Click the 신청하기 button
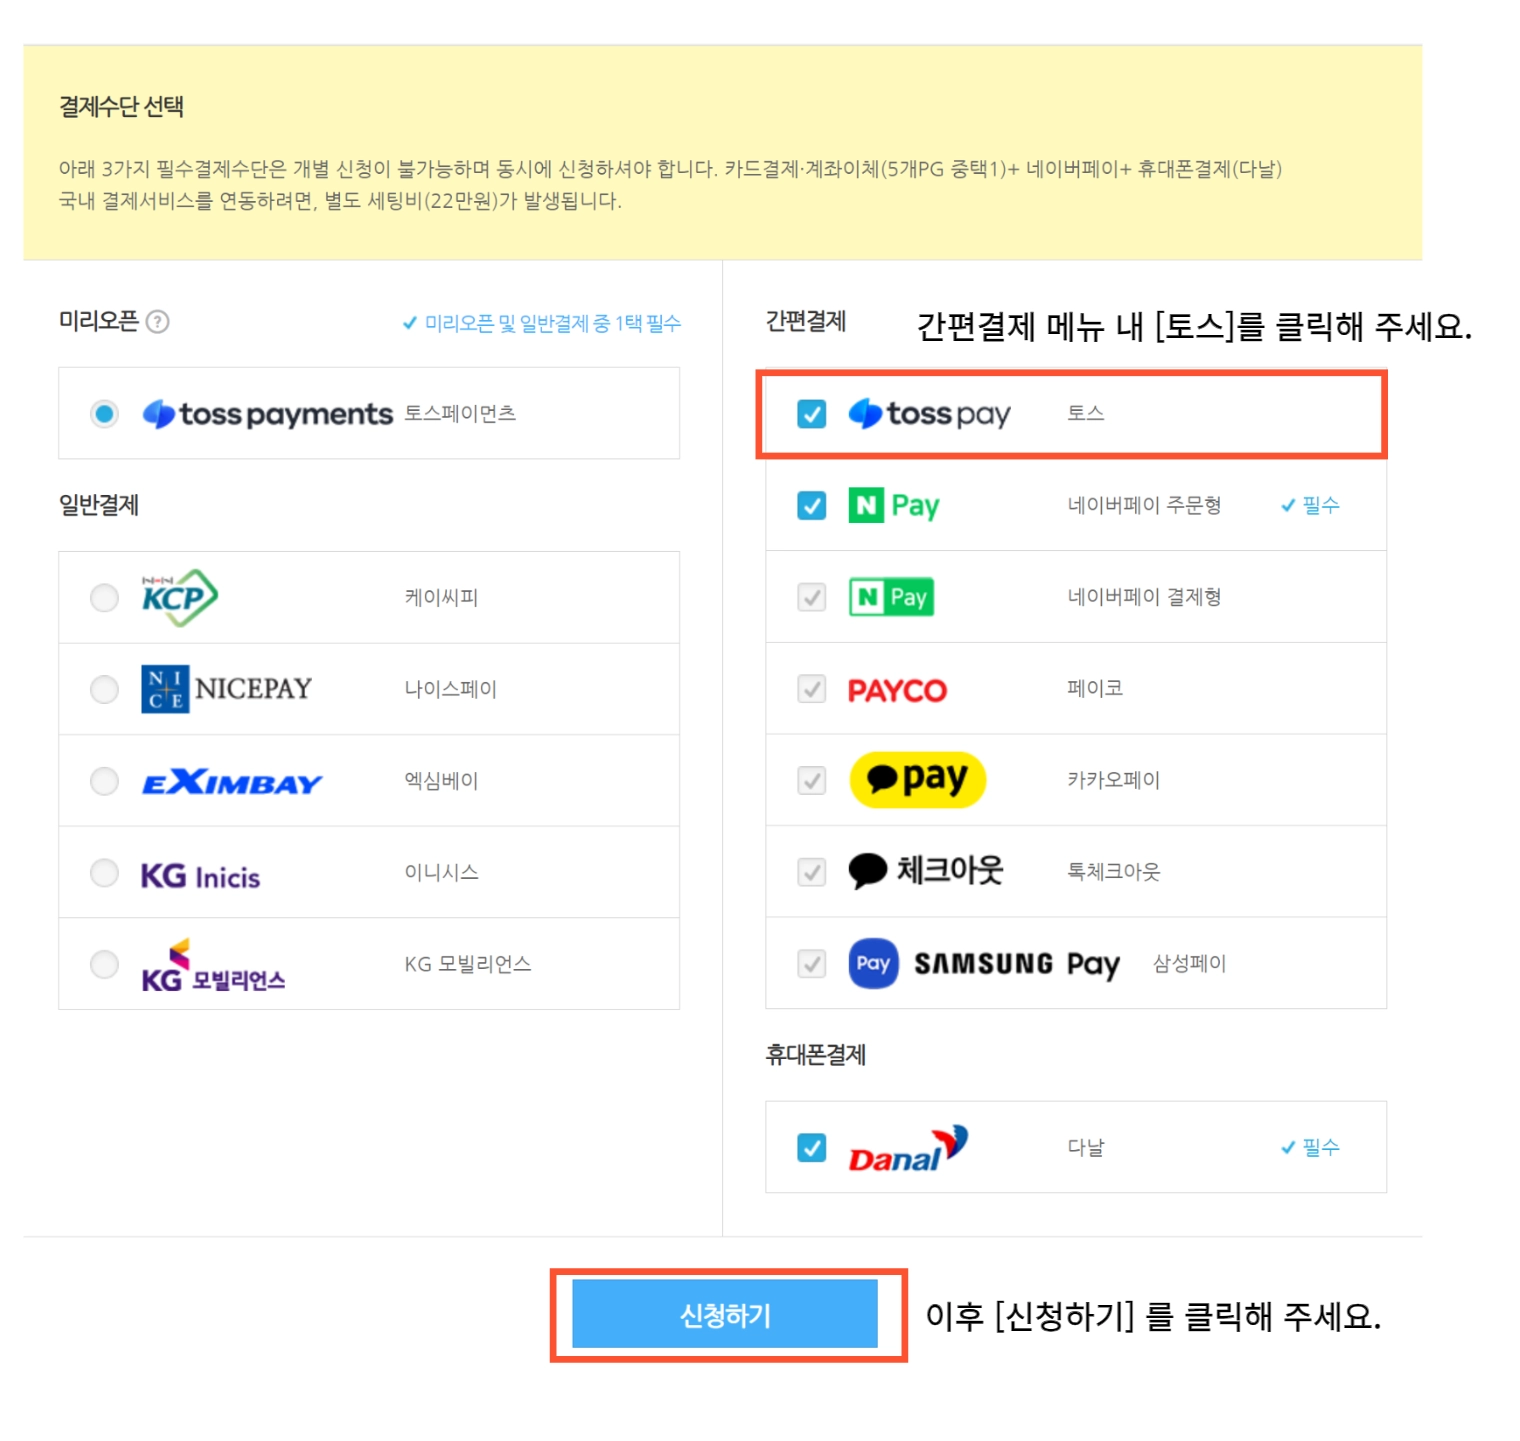This screenshot has height=1441, width=1520. tap(725, 1315)
